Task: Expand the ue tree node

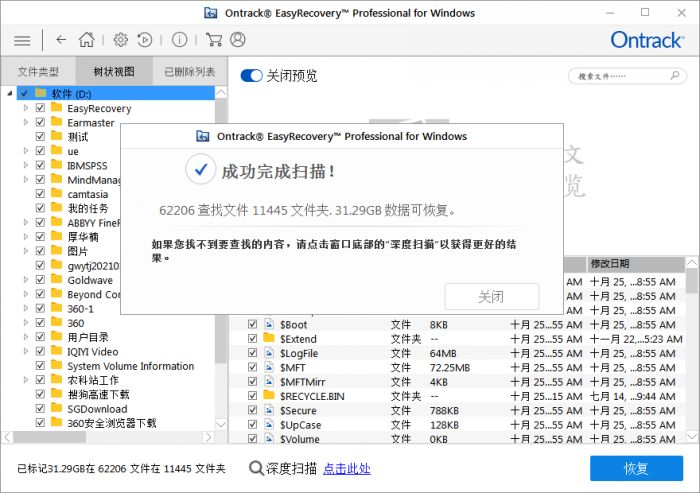Action: pos(26,151)
